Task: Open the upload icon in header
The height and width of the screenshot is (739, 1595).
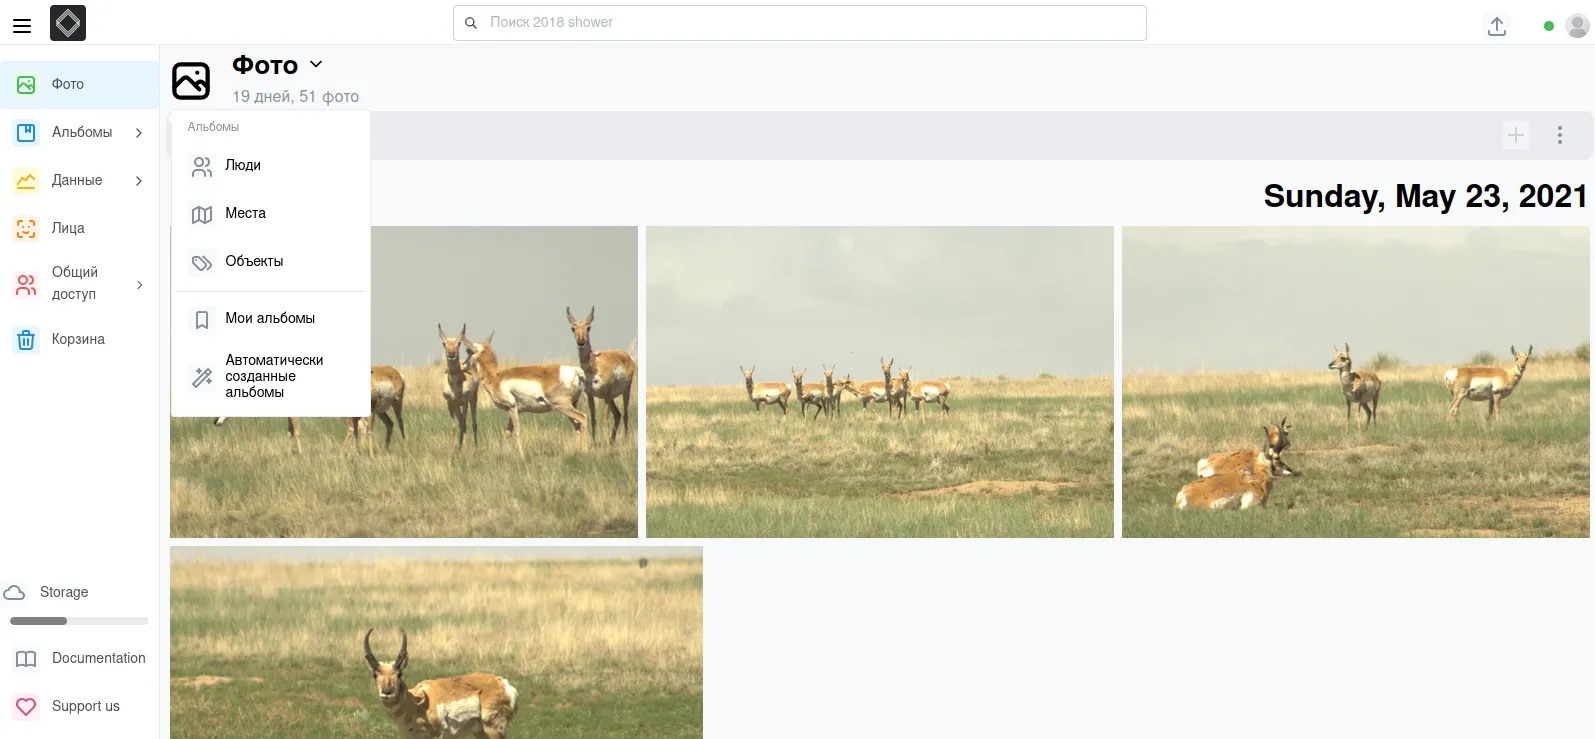Action: pos(1496,26)
